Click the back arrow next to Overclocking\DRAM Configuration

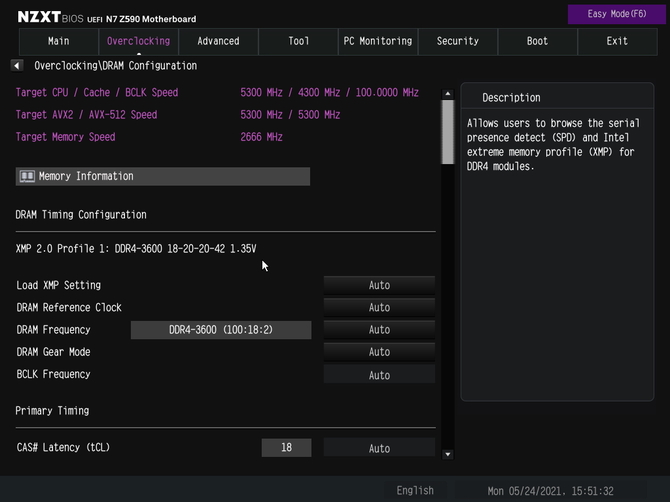[17, 66]
